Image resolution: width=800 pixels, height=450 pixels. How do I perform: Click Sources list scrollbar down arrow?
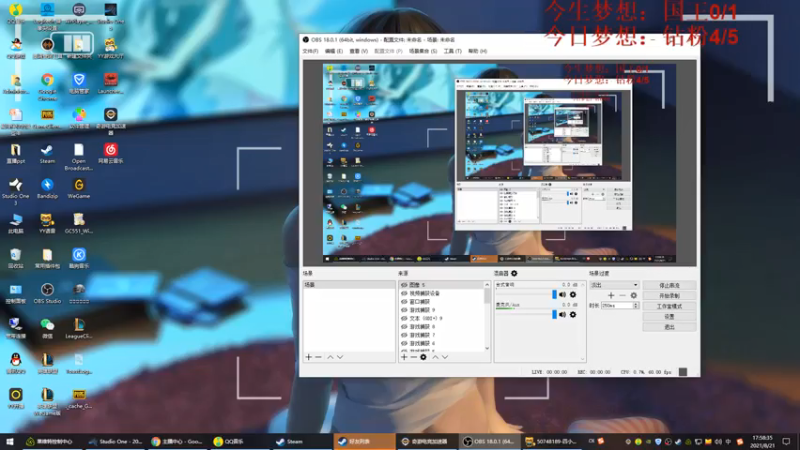coord(487,348)
